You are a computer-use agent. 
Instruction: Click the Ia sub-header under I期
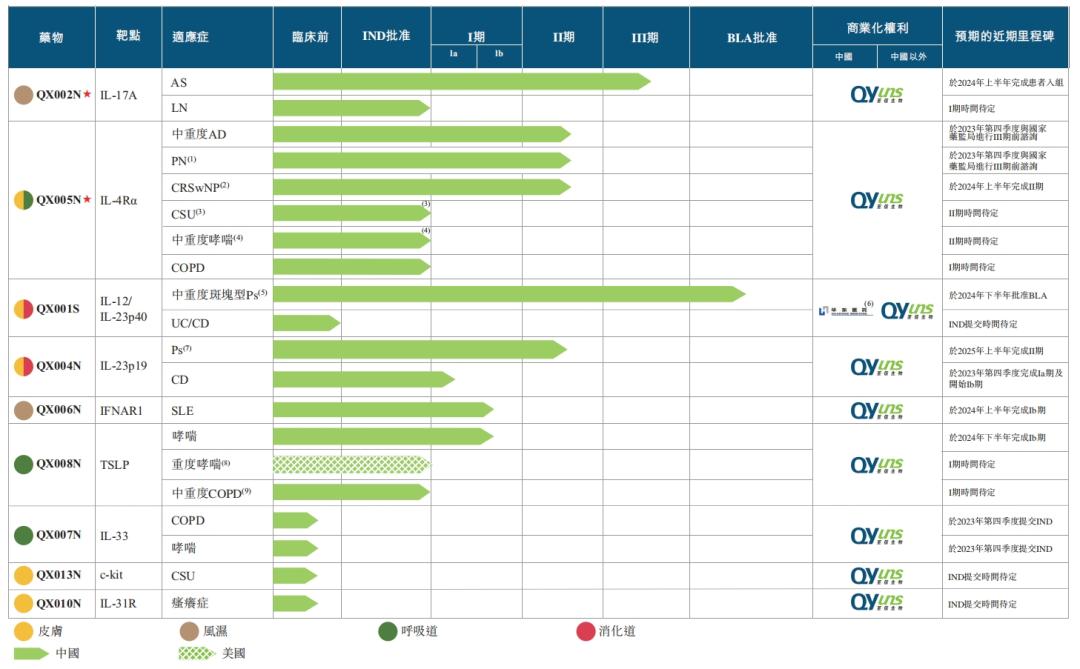[453, 54]
